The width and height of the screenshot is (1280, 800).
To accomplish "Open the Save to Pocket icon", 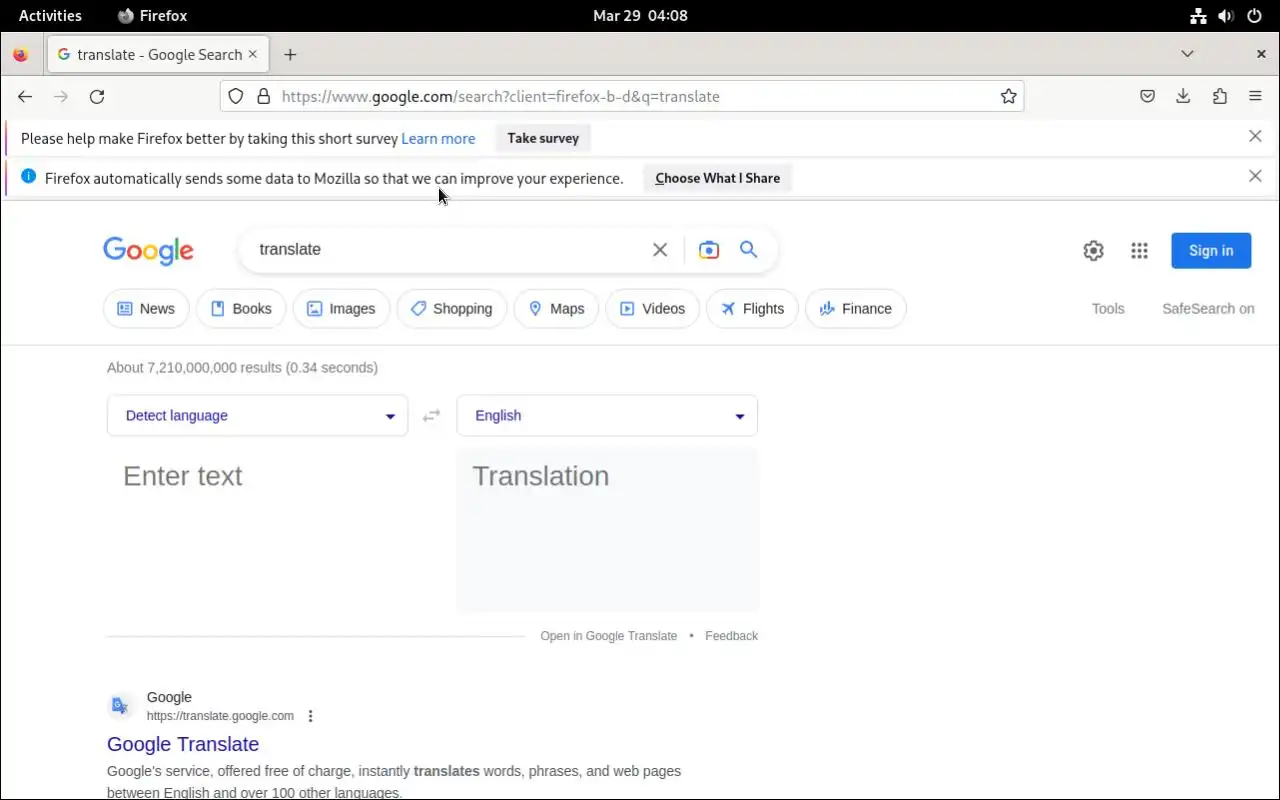I will (x=1148, y=96).
